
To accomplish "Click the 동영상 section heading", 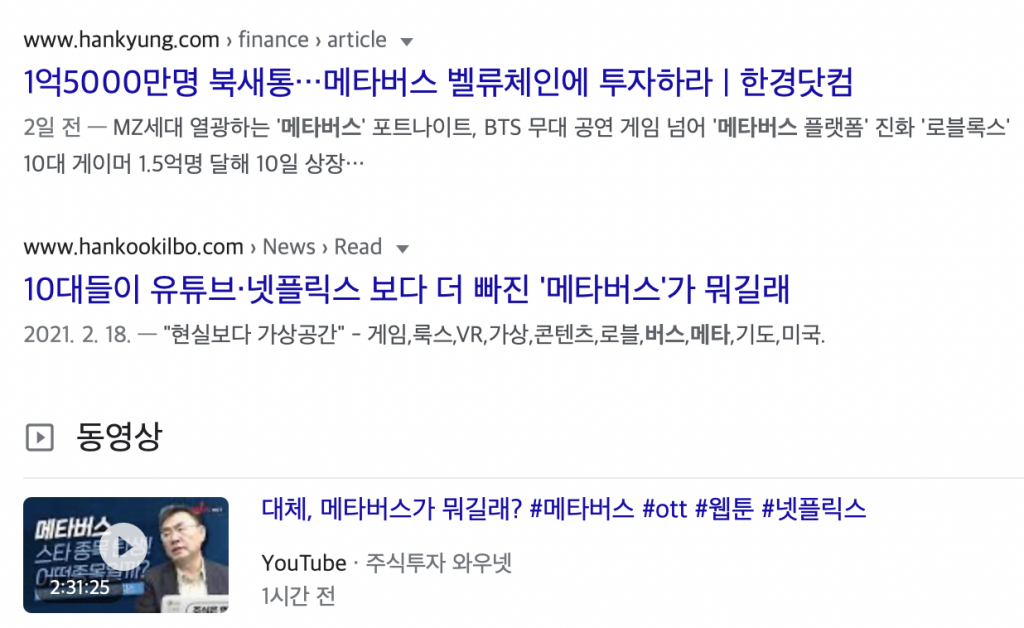I will click(119, 437).
